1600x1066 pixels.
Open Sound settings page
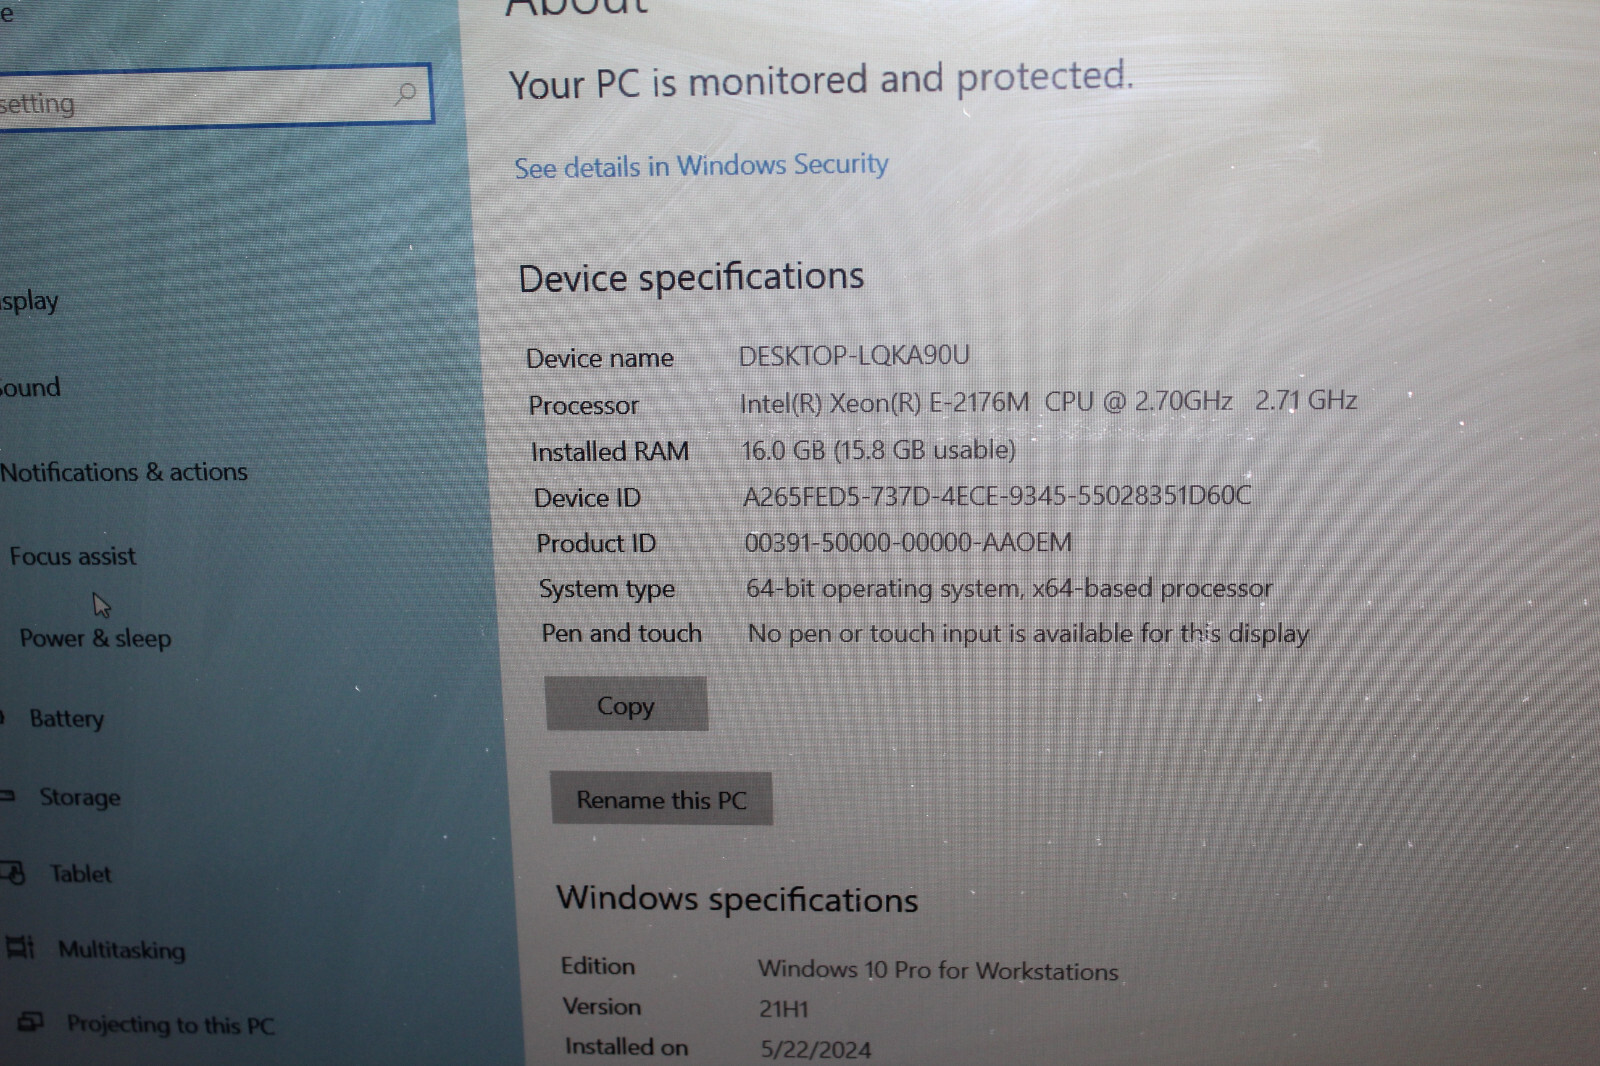point(30,387)
